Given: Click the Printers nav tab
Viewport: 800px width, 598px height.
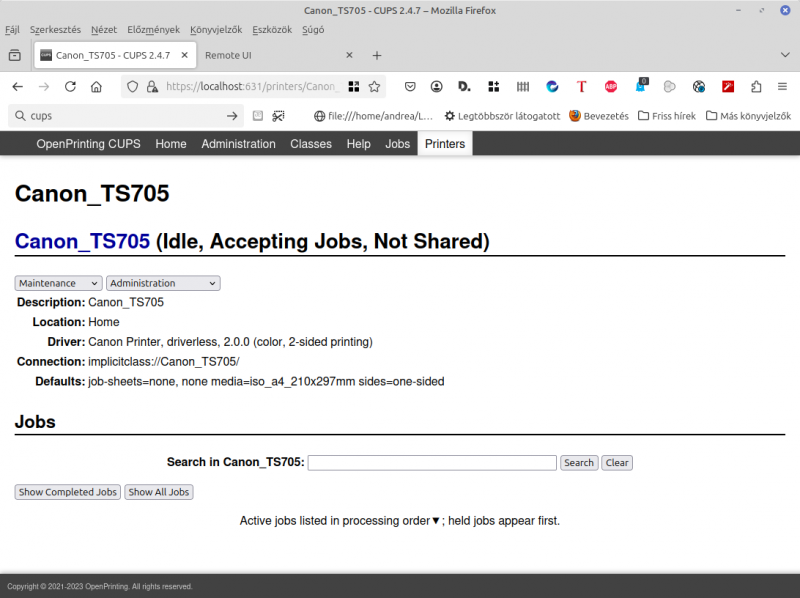Looking at the screenshot, I should [445, 144].
